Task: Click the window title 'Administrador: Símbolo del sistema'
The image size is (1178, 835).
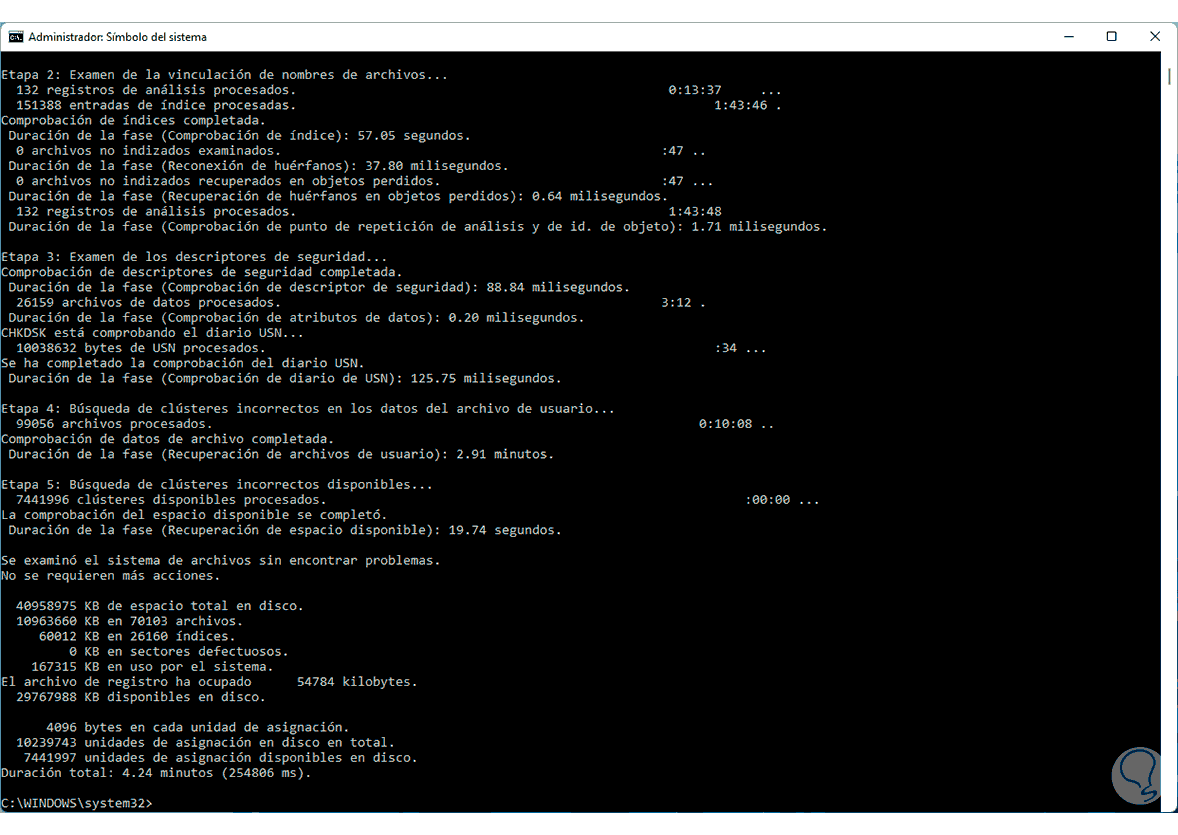Action: (x=117, y=37)
